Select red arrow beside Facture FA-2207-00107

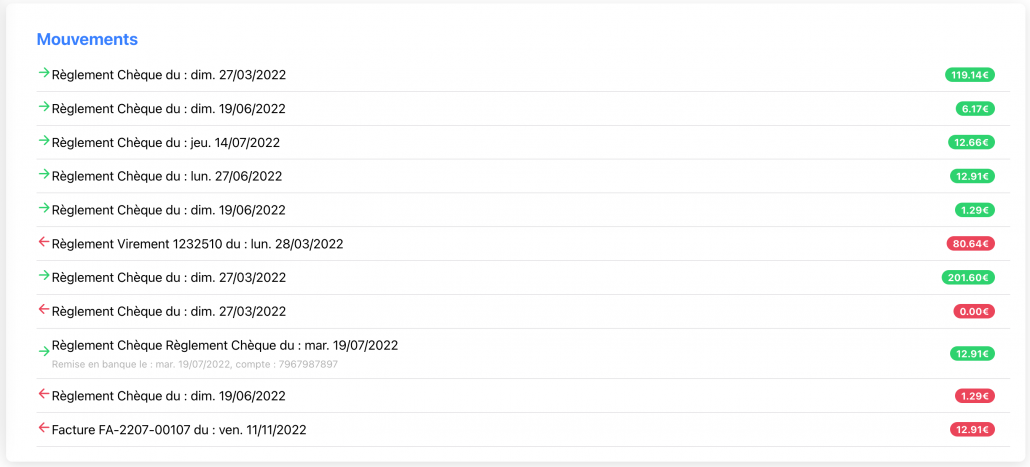click(43, 429)
